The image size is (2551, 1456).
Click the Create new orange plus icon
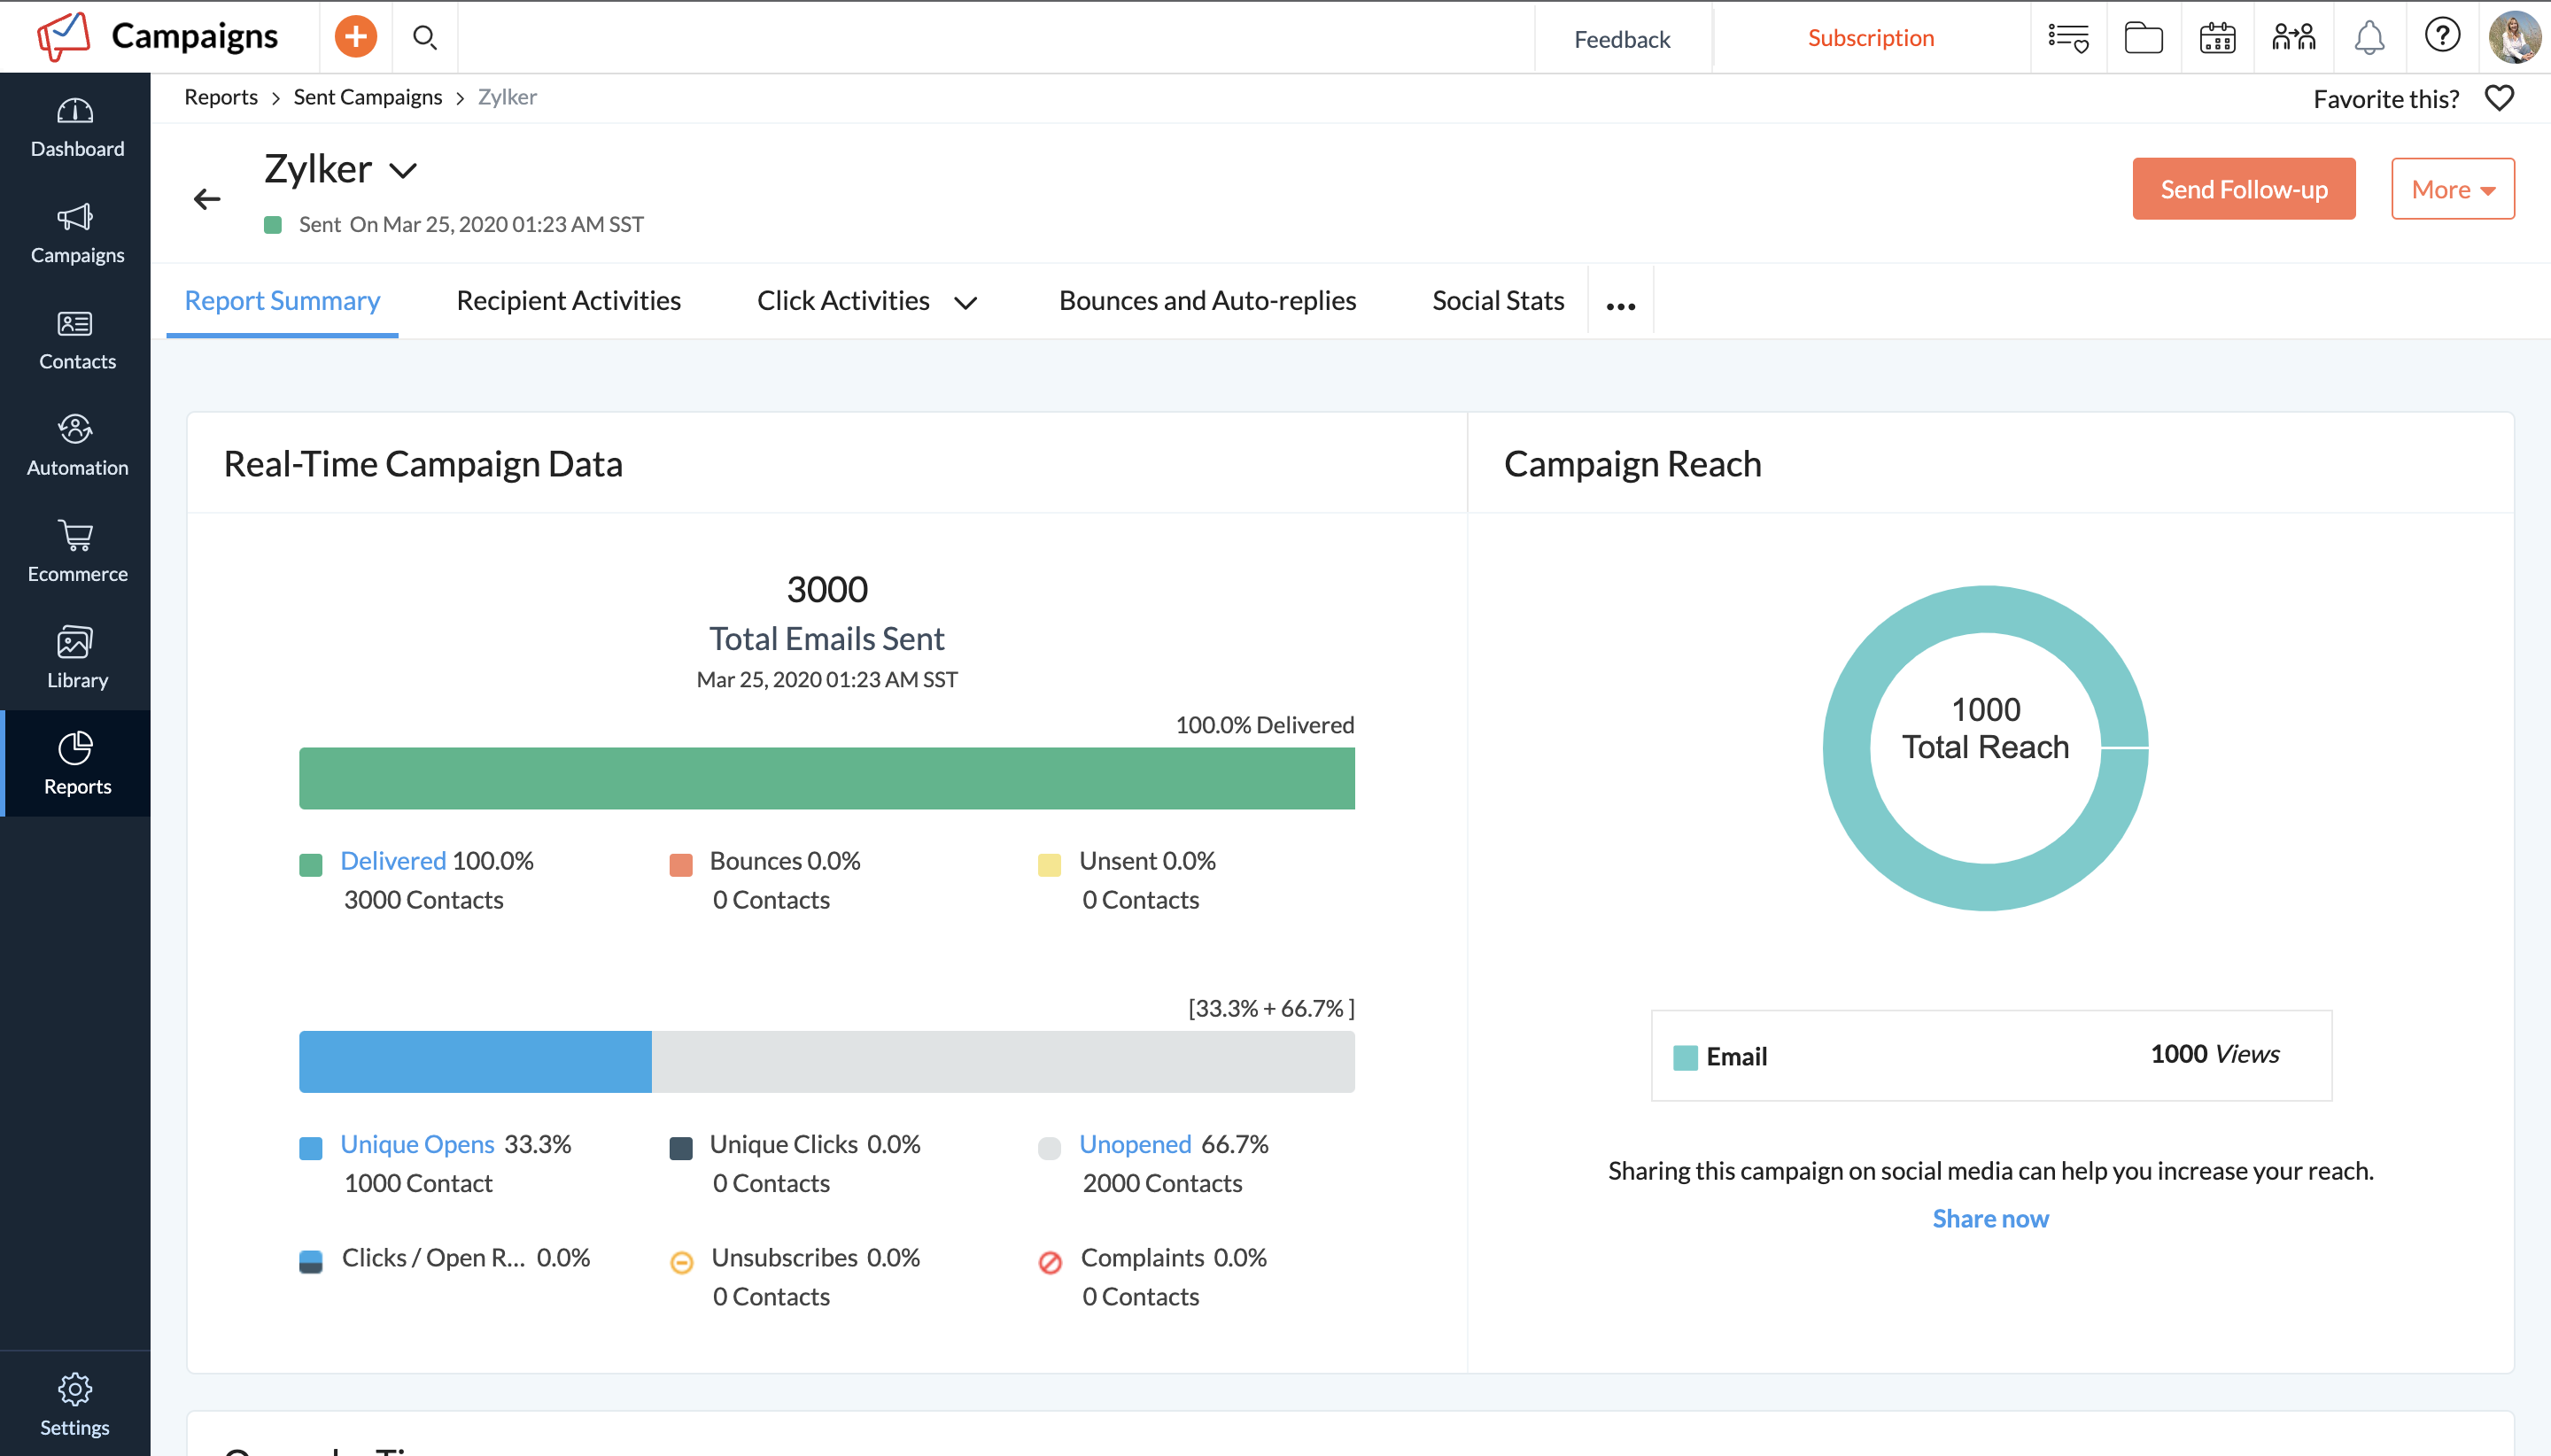coord(355,36)
